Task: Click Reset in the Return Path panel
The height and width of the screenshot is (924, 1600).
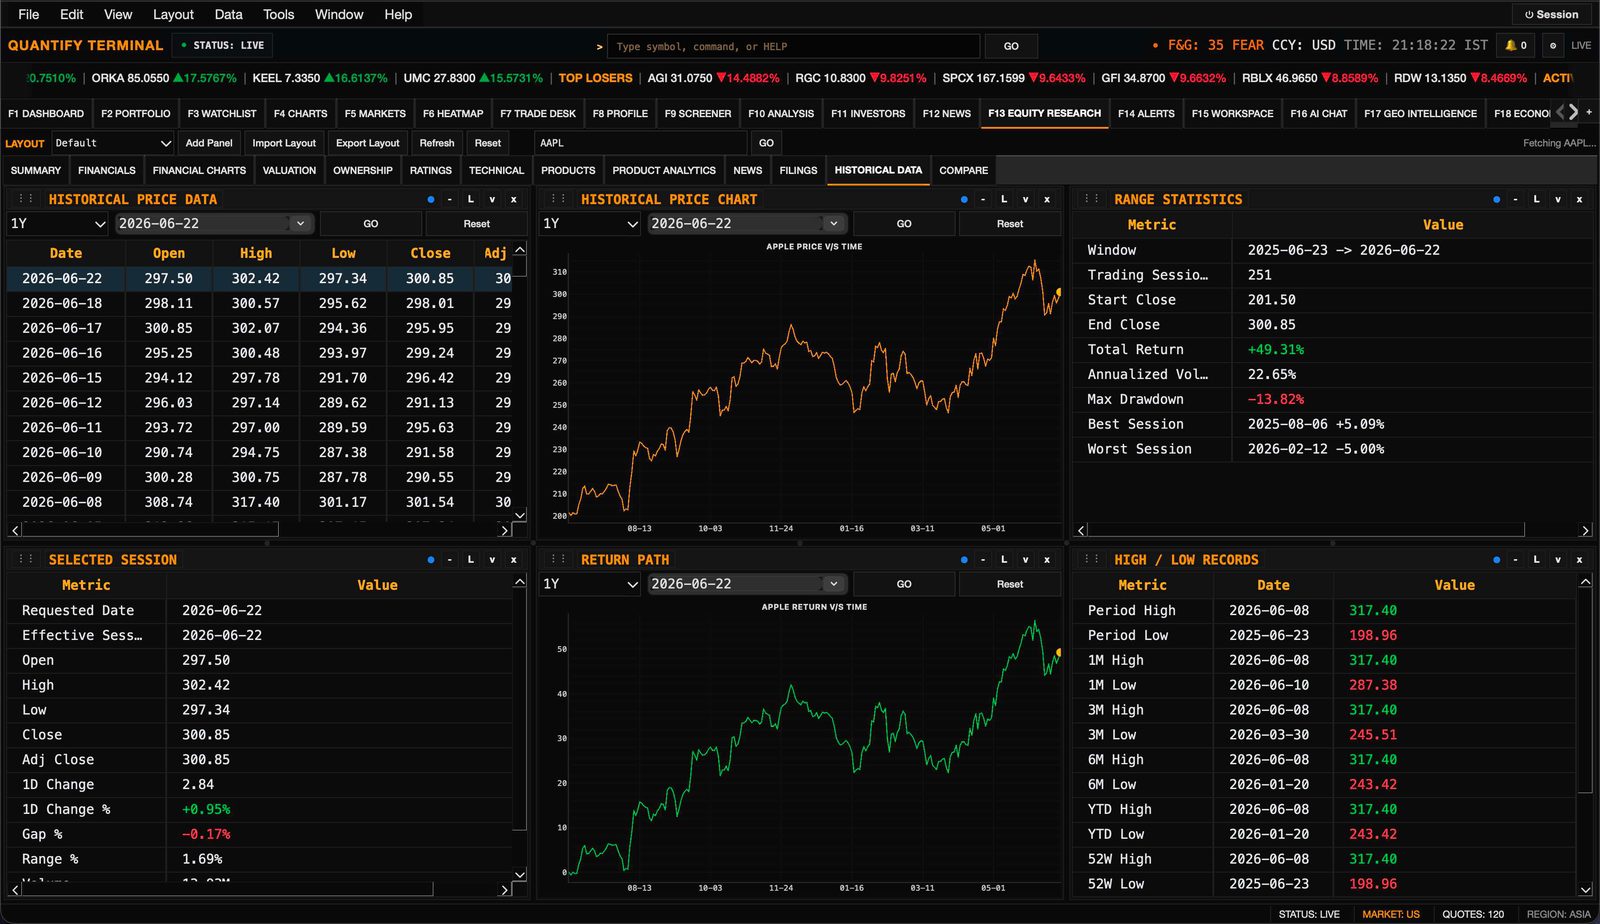Action: click(1010, 584)
